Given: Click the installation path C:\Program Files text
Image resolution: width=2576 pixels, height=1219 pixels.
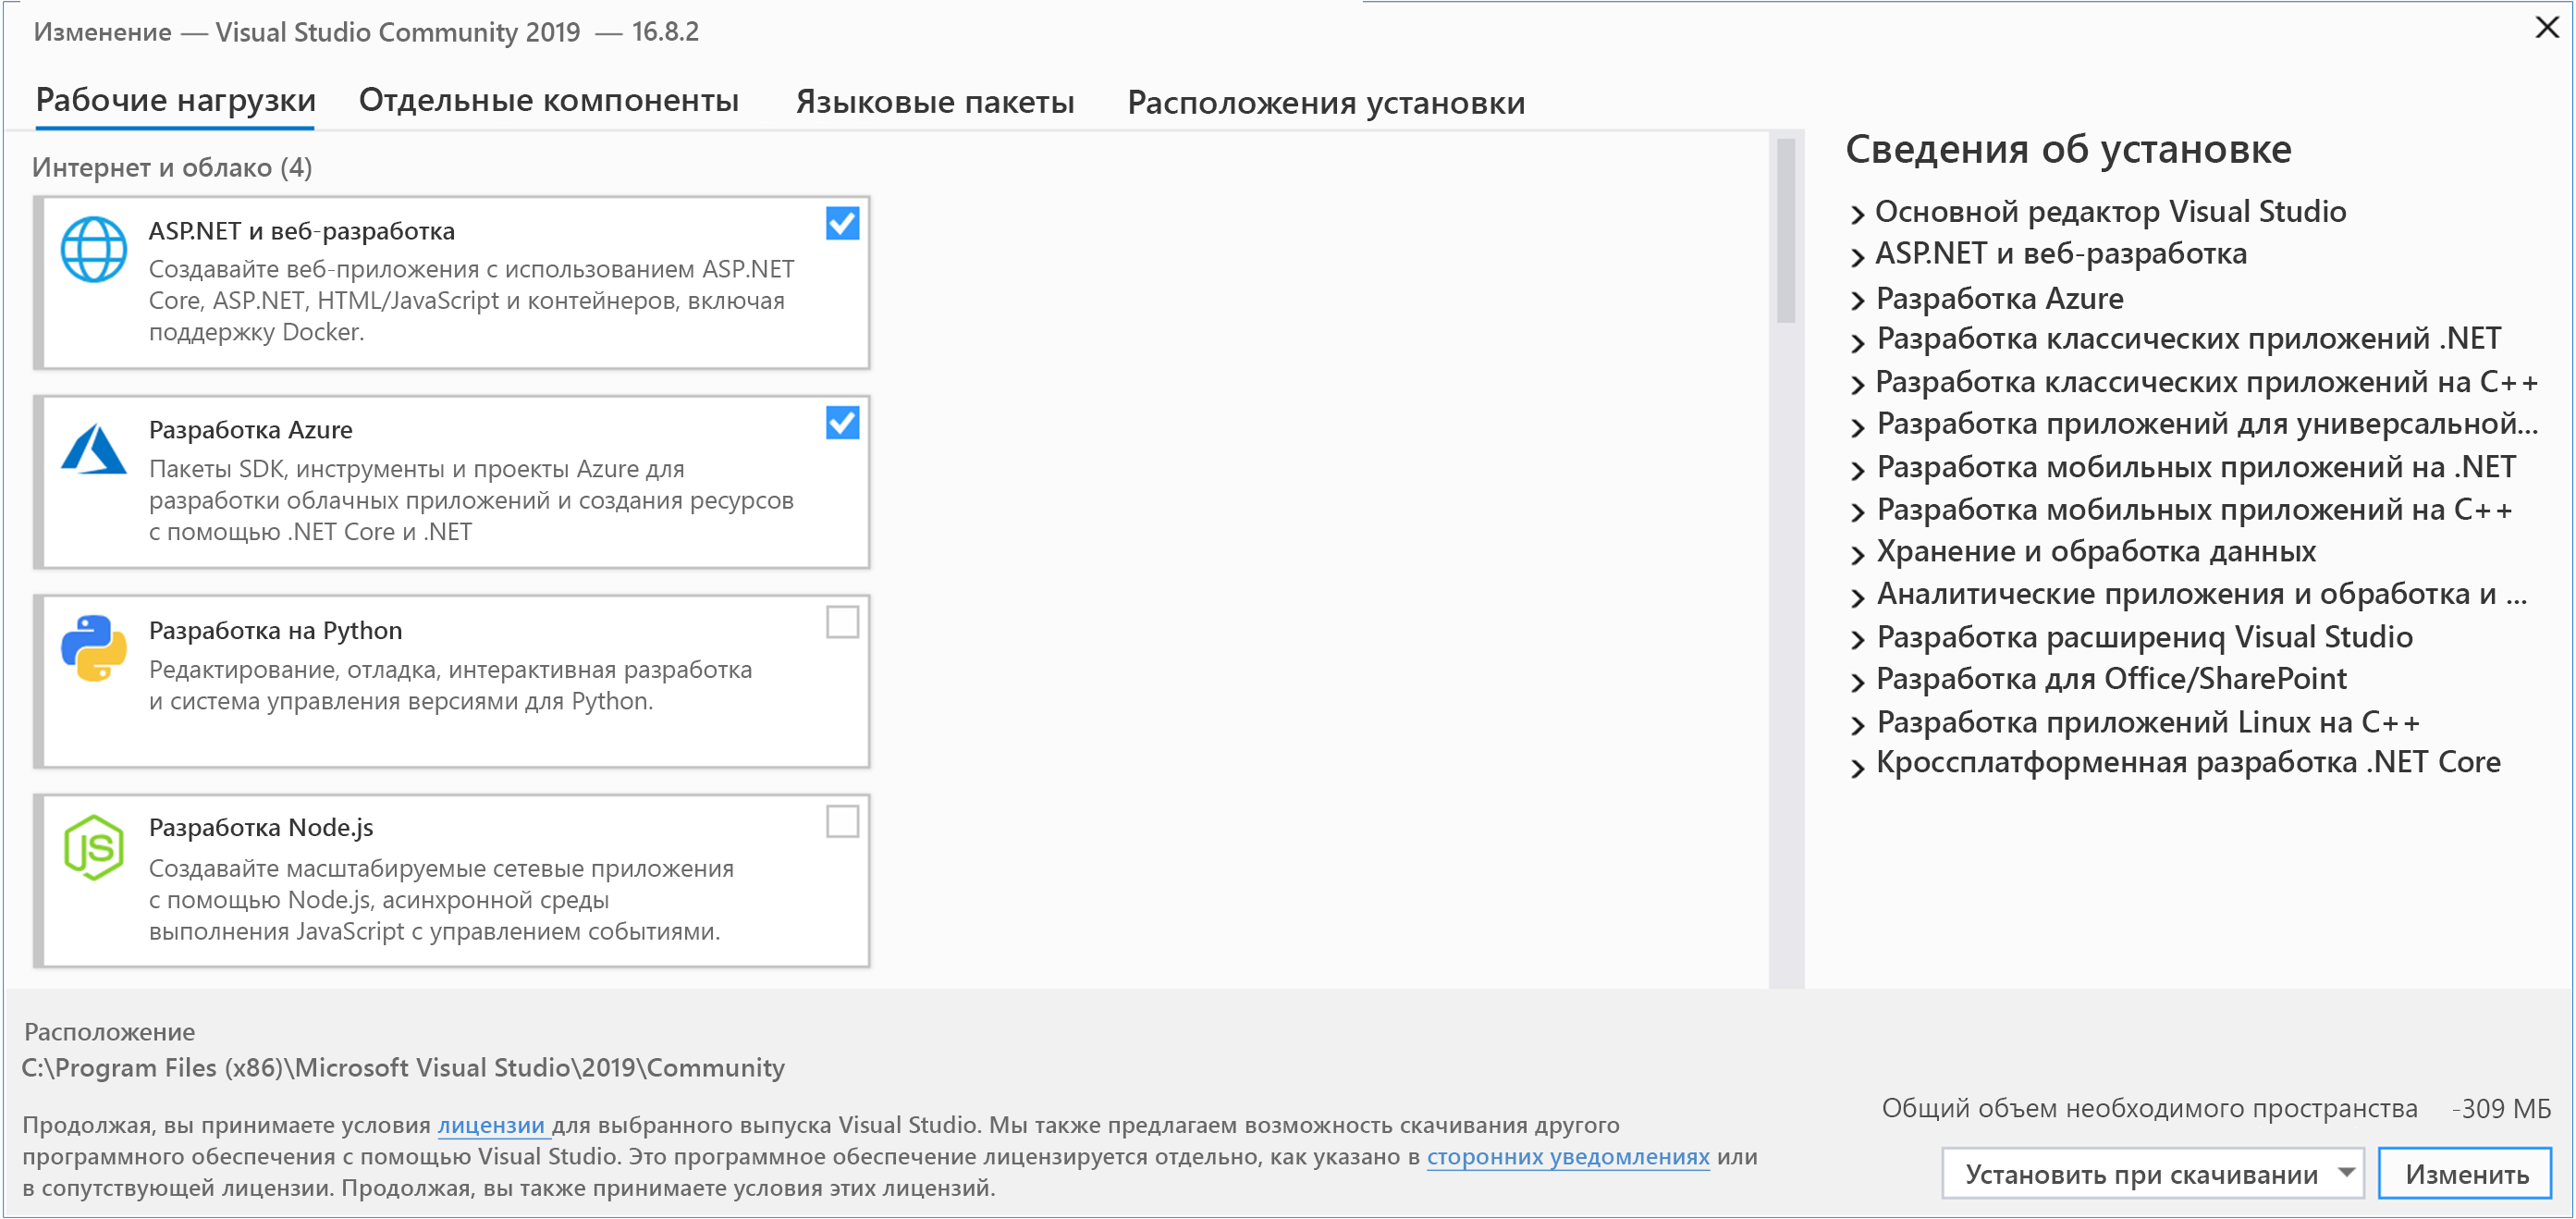Looking at the screenshot, I should pos(403,1068).
